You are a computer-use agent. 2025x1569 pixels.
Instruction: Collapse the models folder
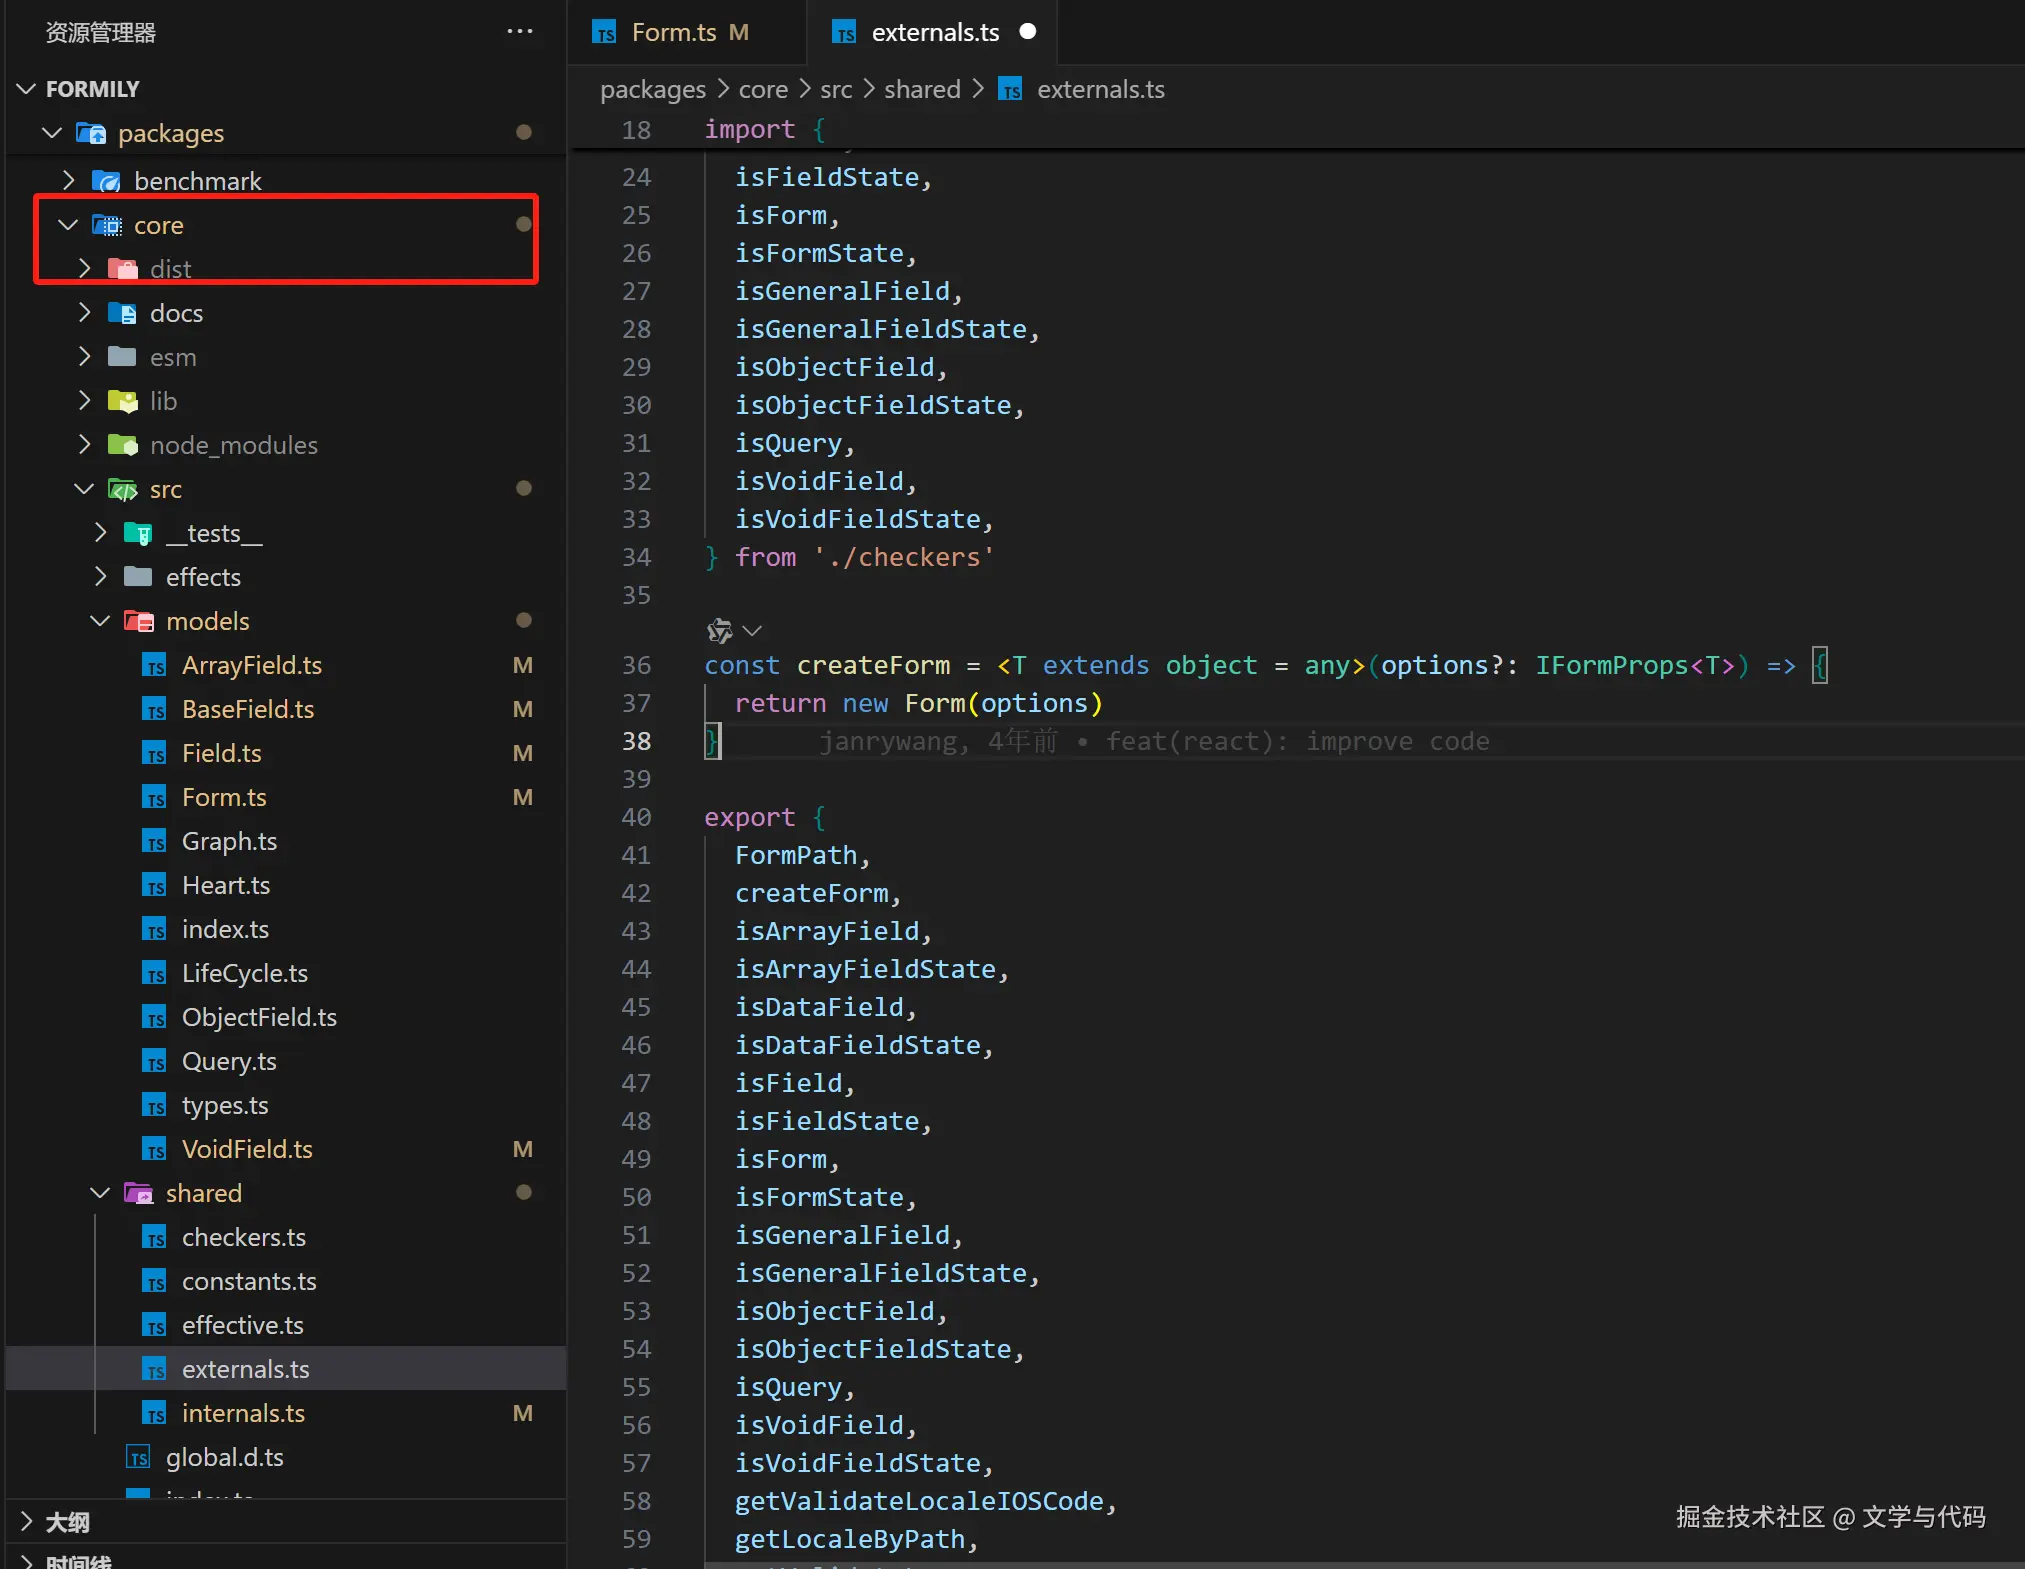click(100, 621)
